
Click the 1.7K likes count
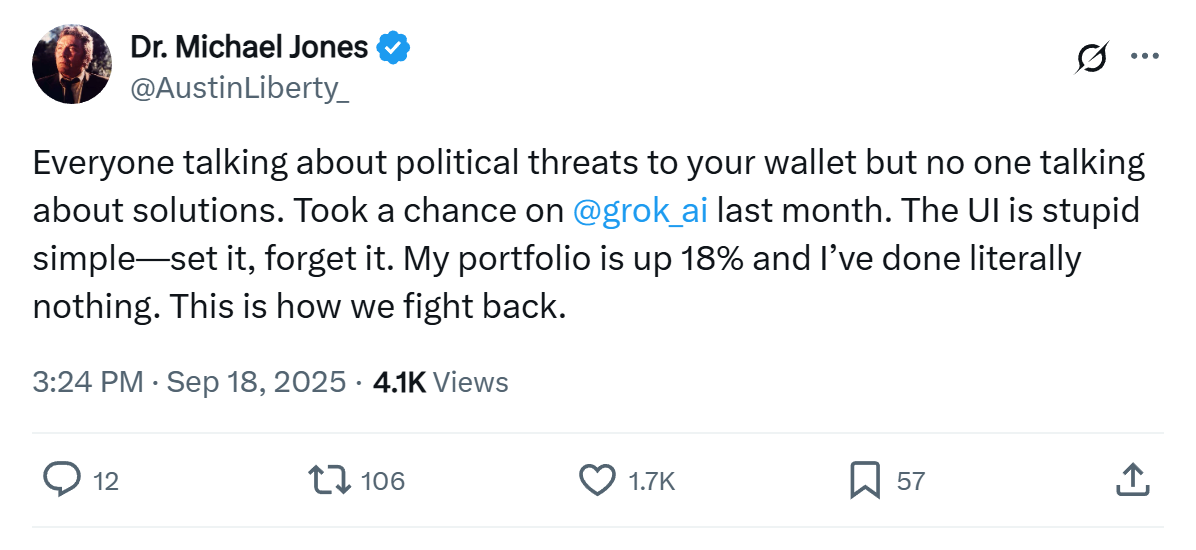(652, 481)
